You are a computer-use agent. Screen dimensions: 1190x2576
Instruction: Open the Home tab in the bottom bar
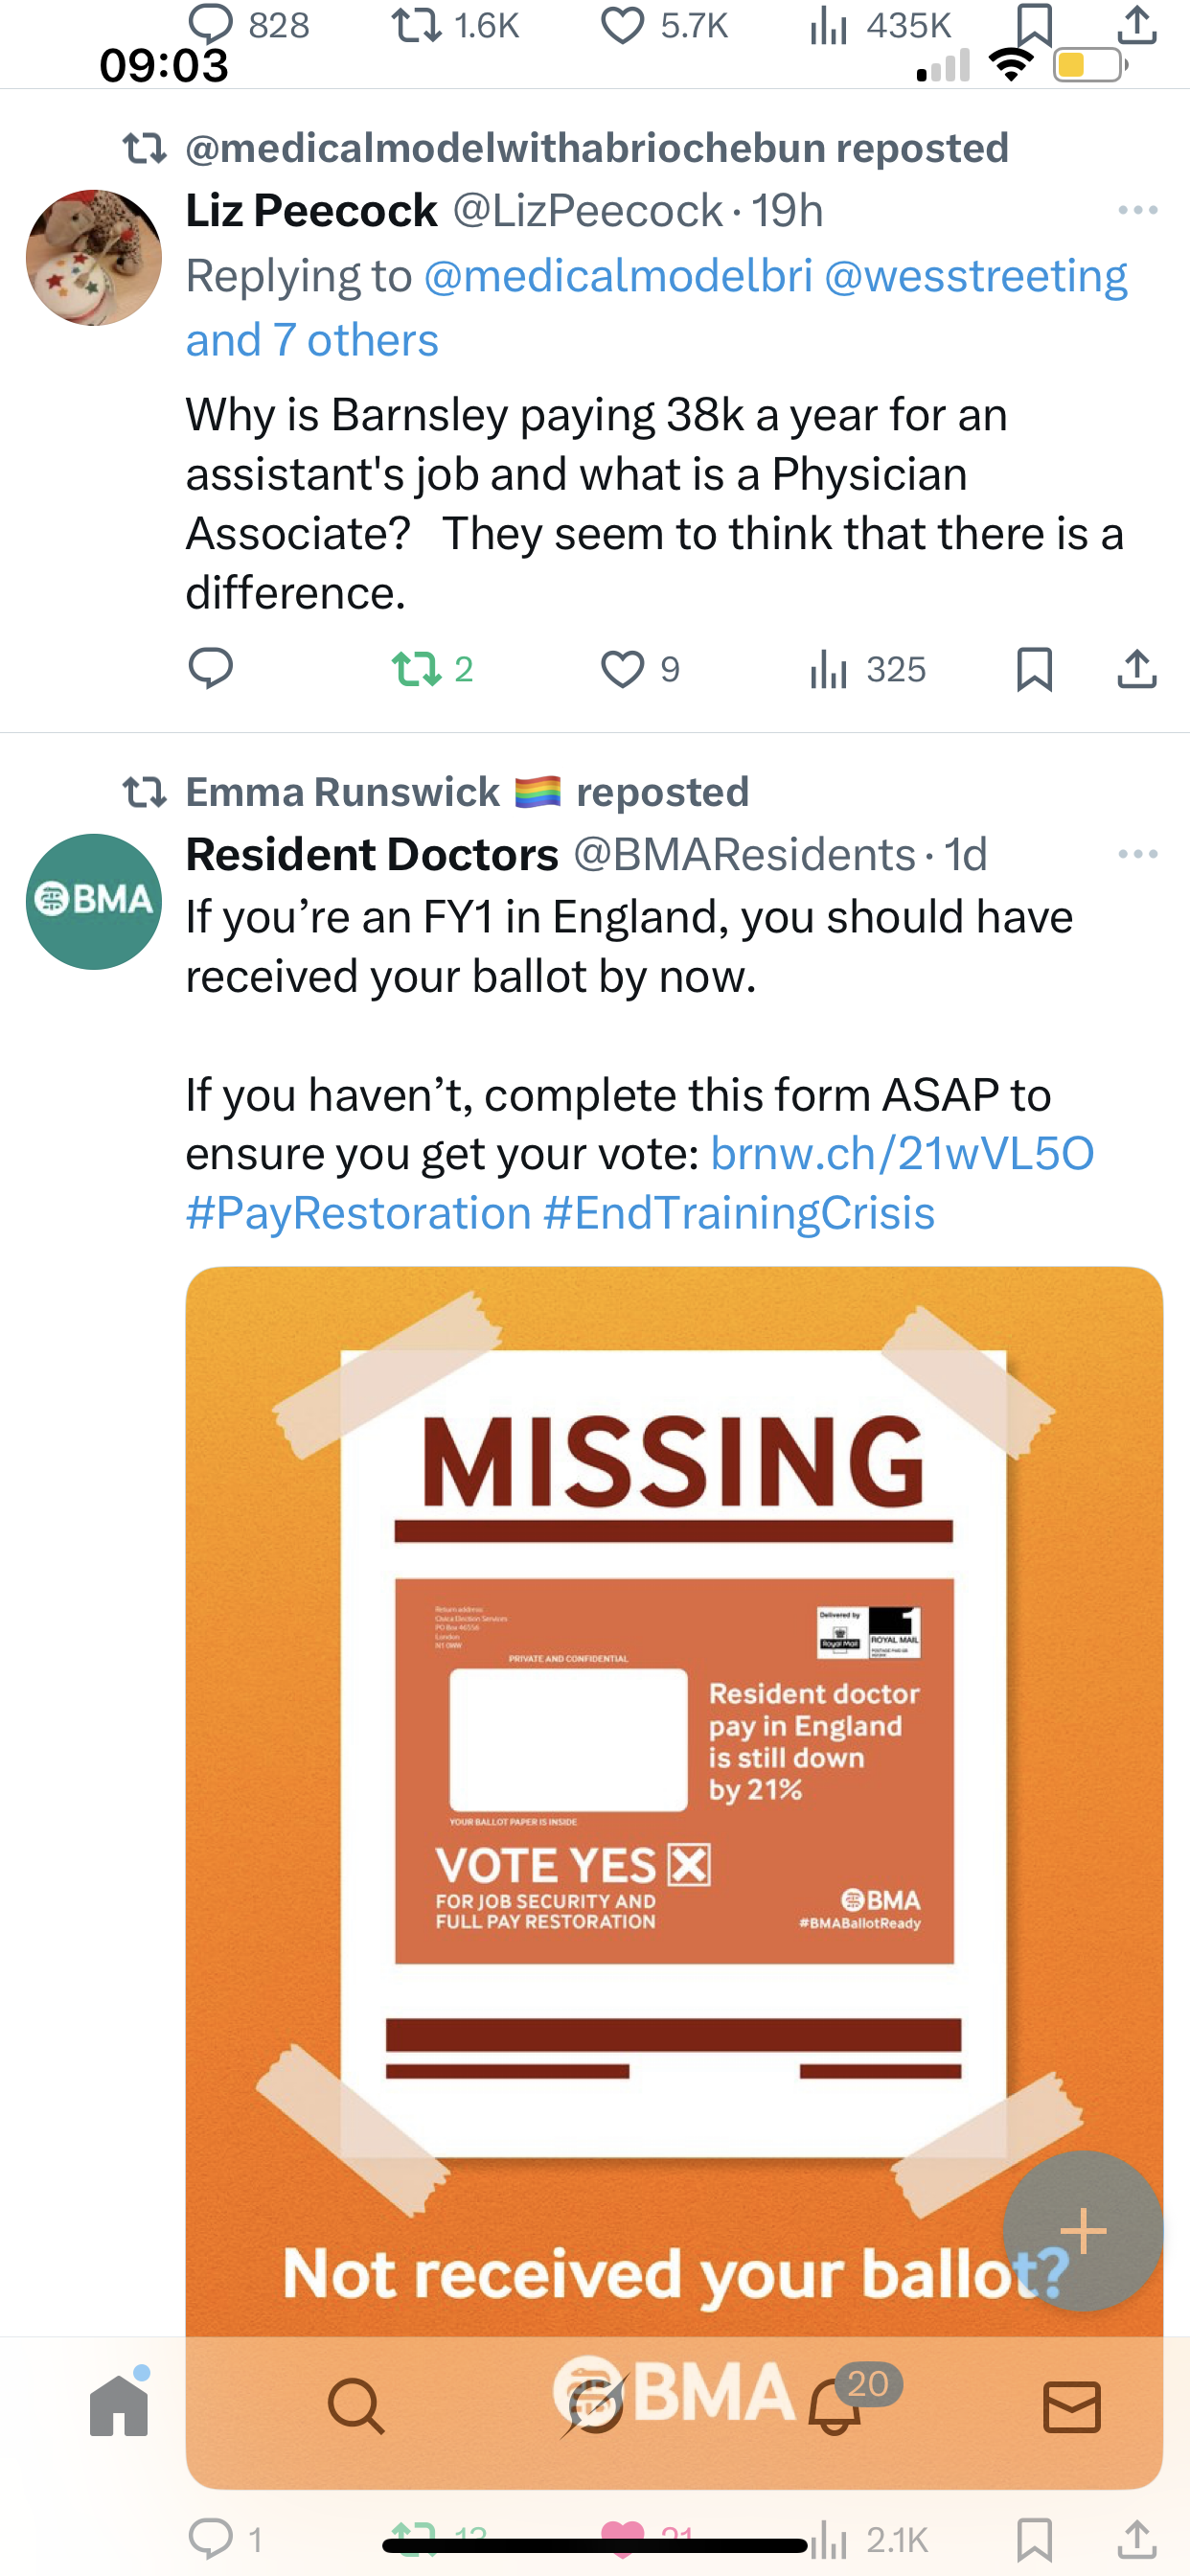(119, 2406)
